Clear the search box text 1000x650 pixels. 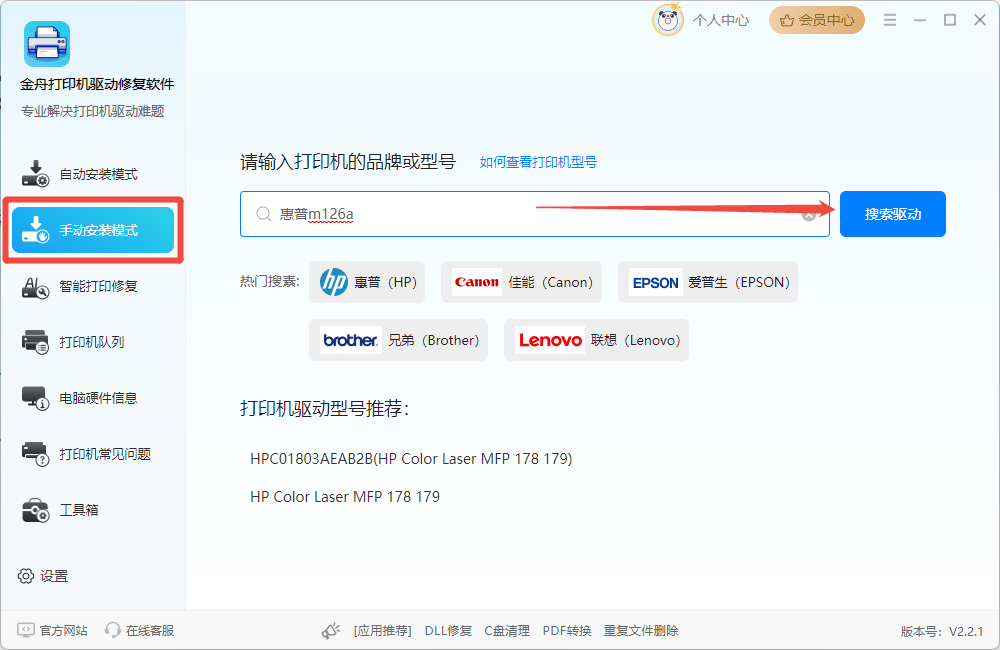pos(809,215)
